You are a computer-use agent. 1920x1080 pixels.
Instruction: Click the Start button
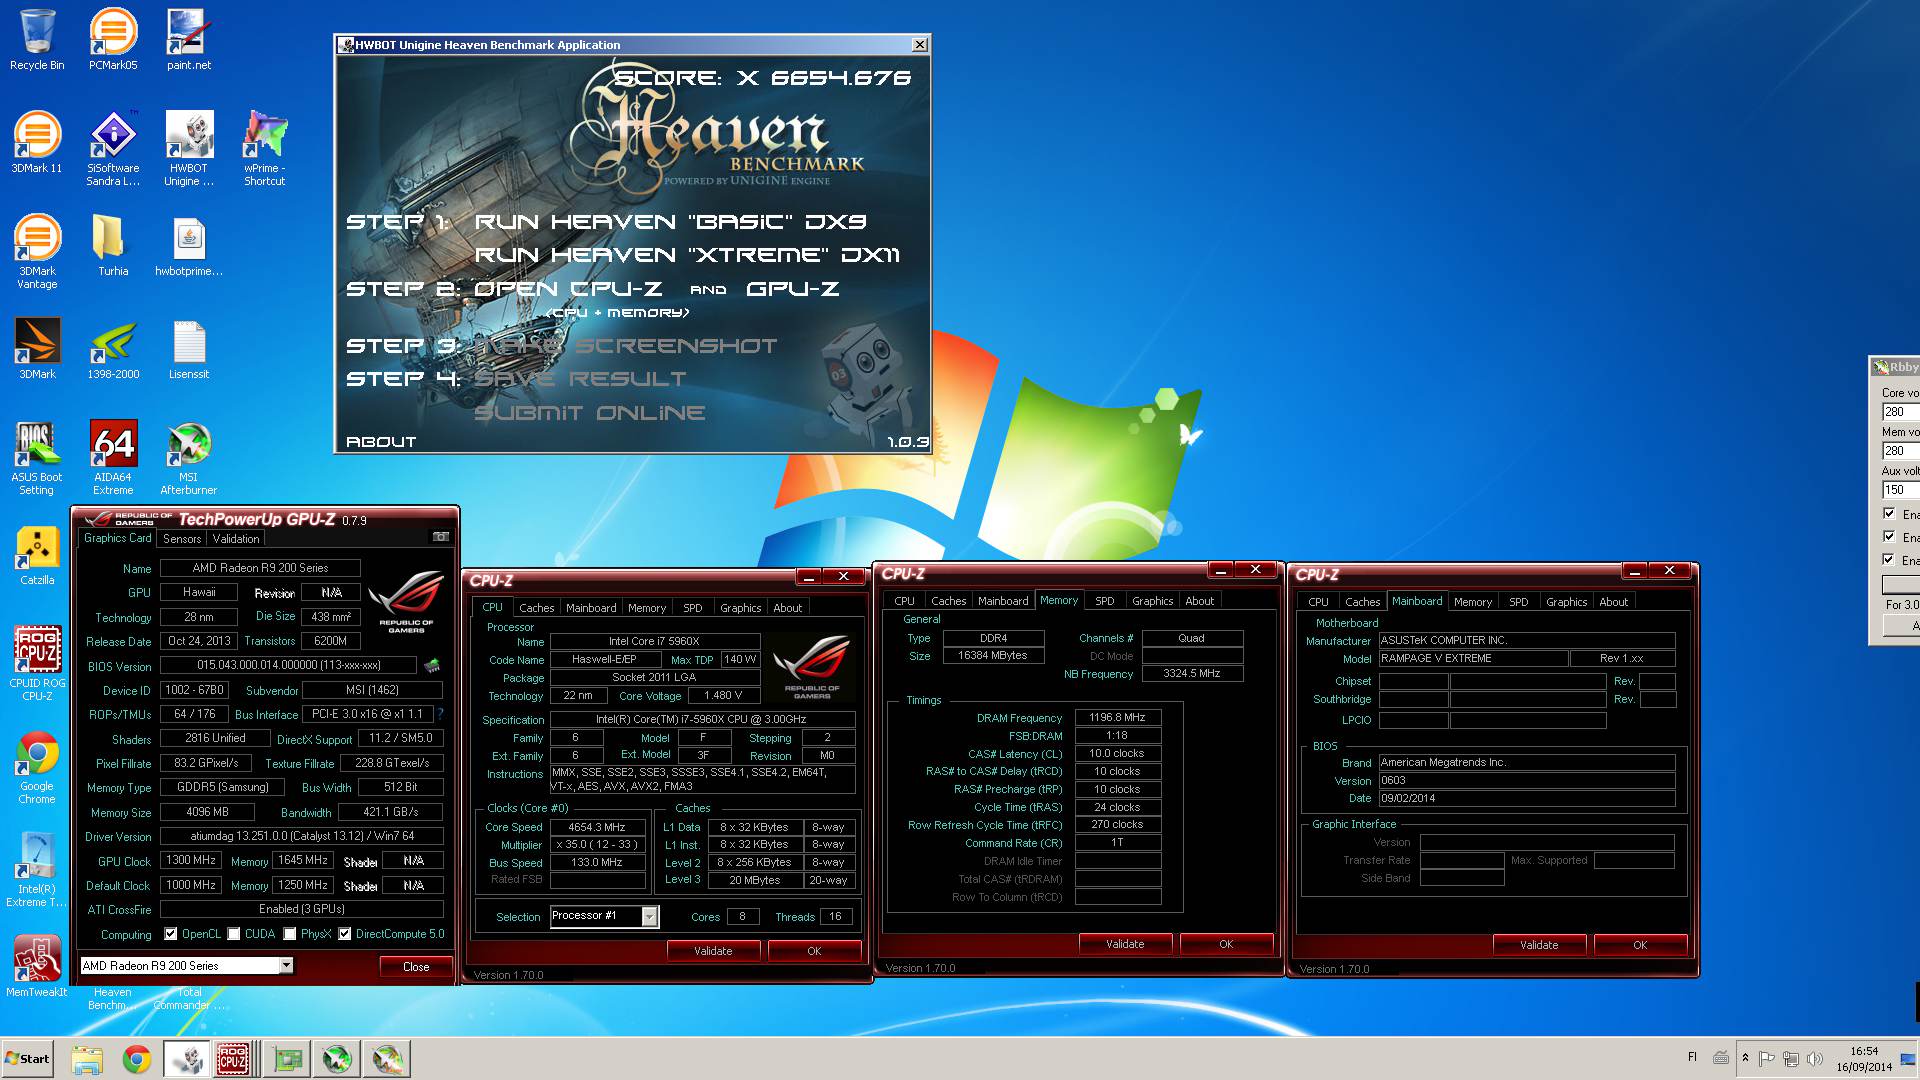click(x=27, y=1059)
